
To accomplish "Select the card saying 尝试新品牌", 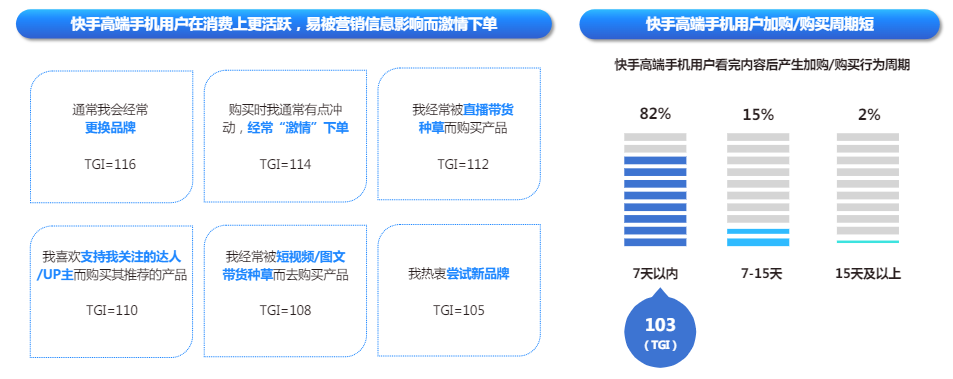I will tap(459, 290).
